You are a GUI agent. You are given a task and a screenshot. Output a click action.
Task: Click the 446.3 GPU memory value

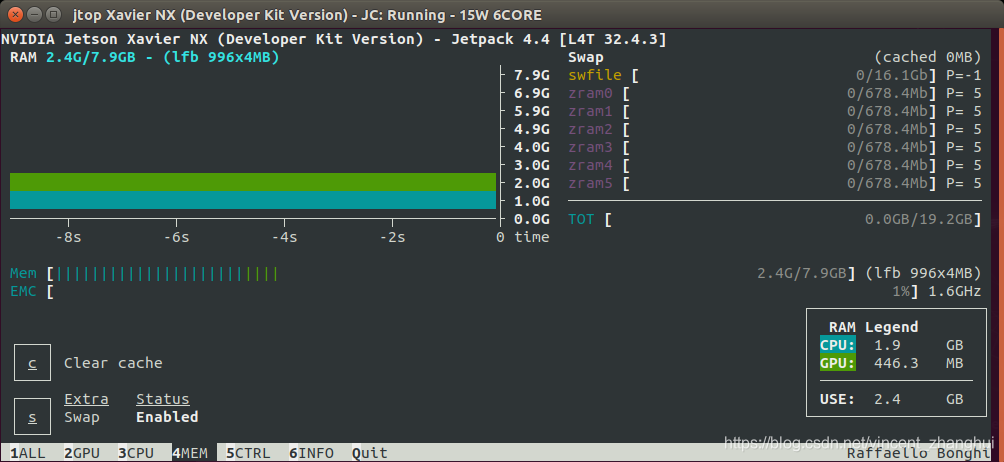896,363
